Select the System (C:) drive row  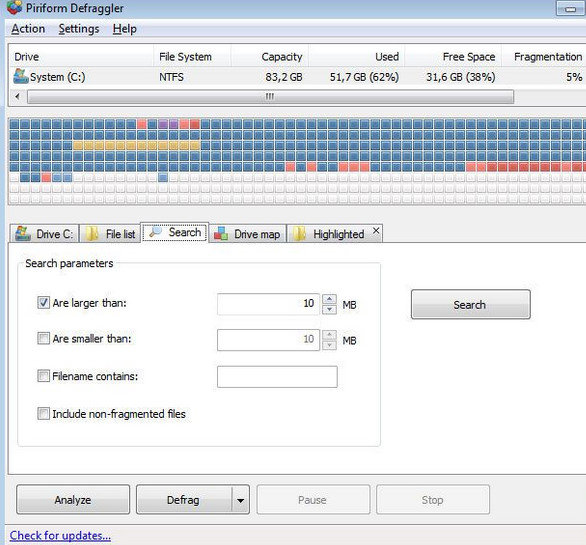click(x=298, y=77)
